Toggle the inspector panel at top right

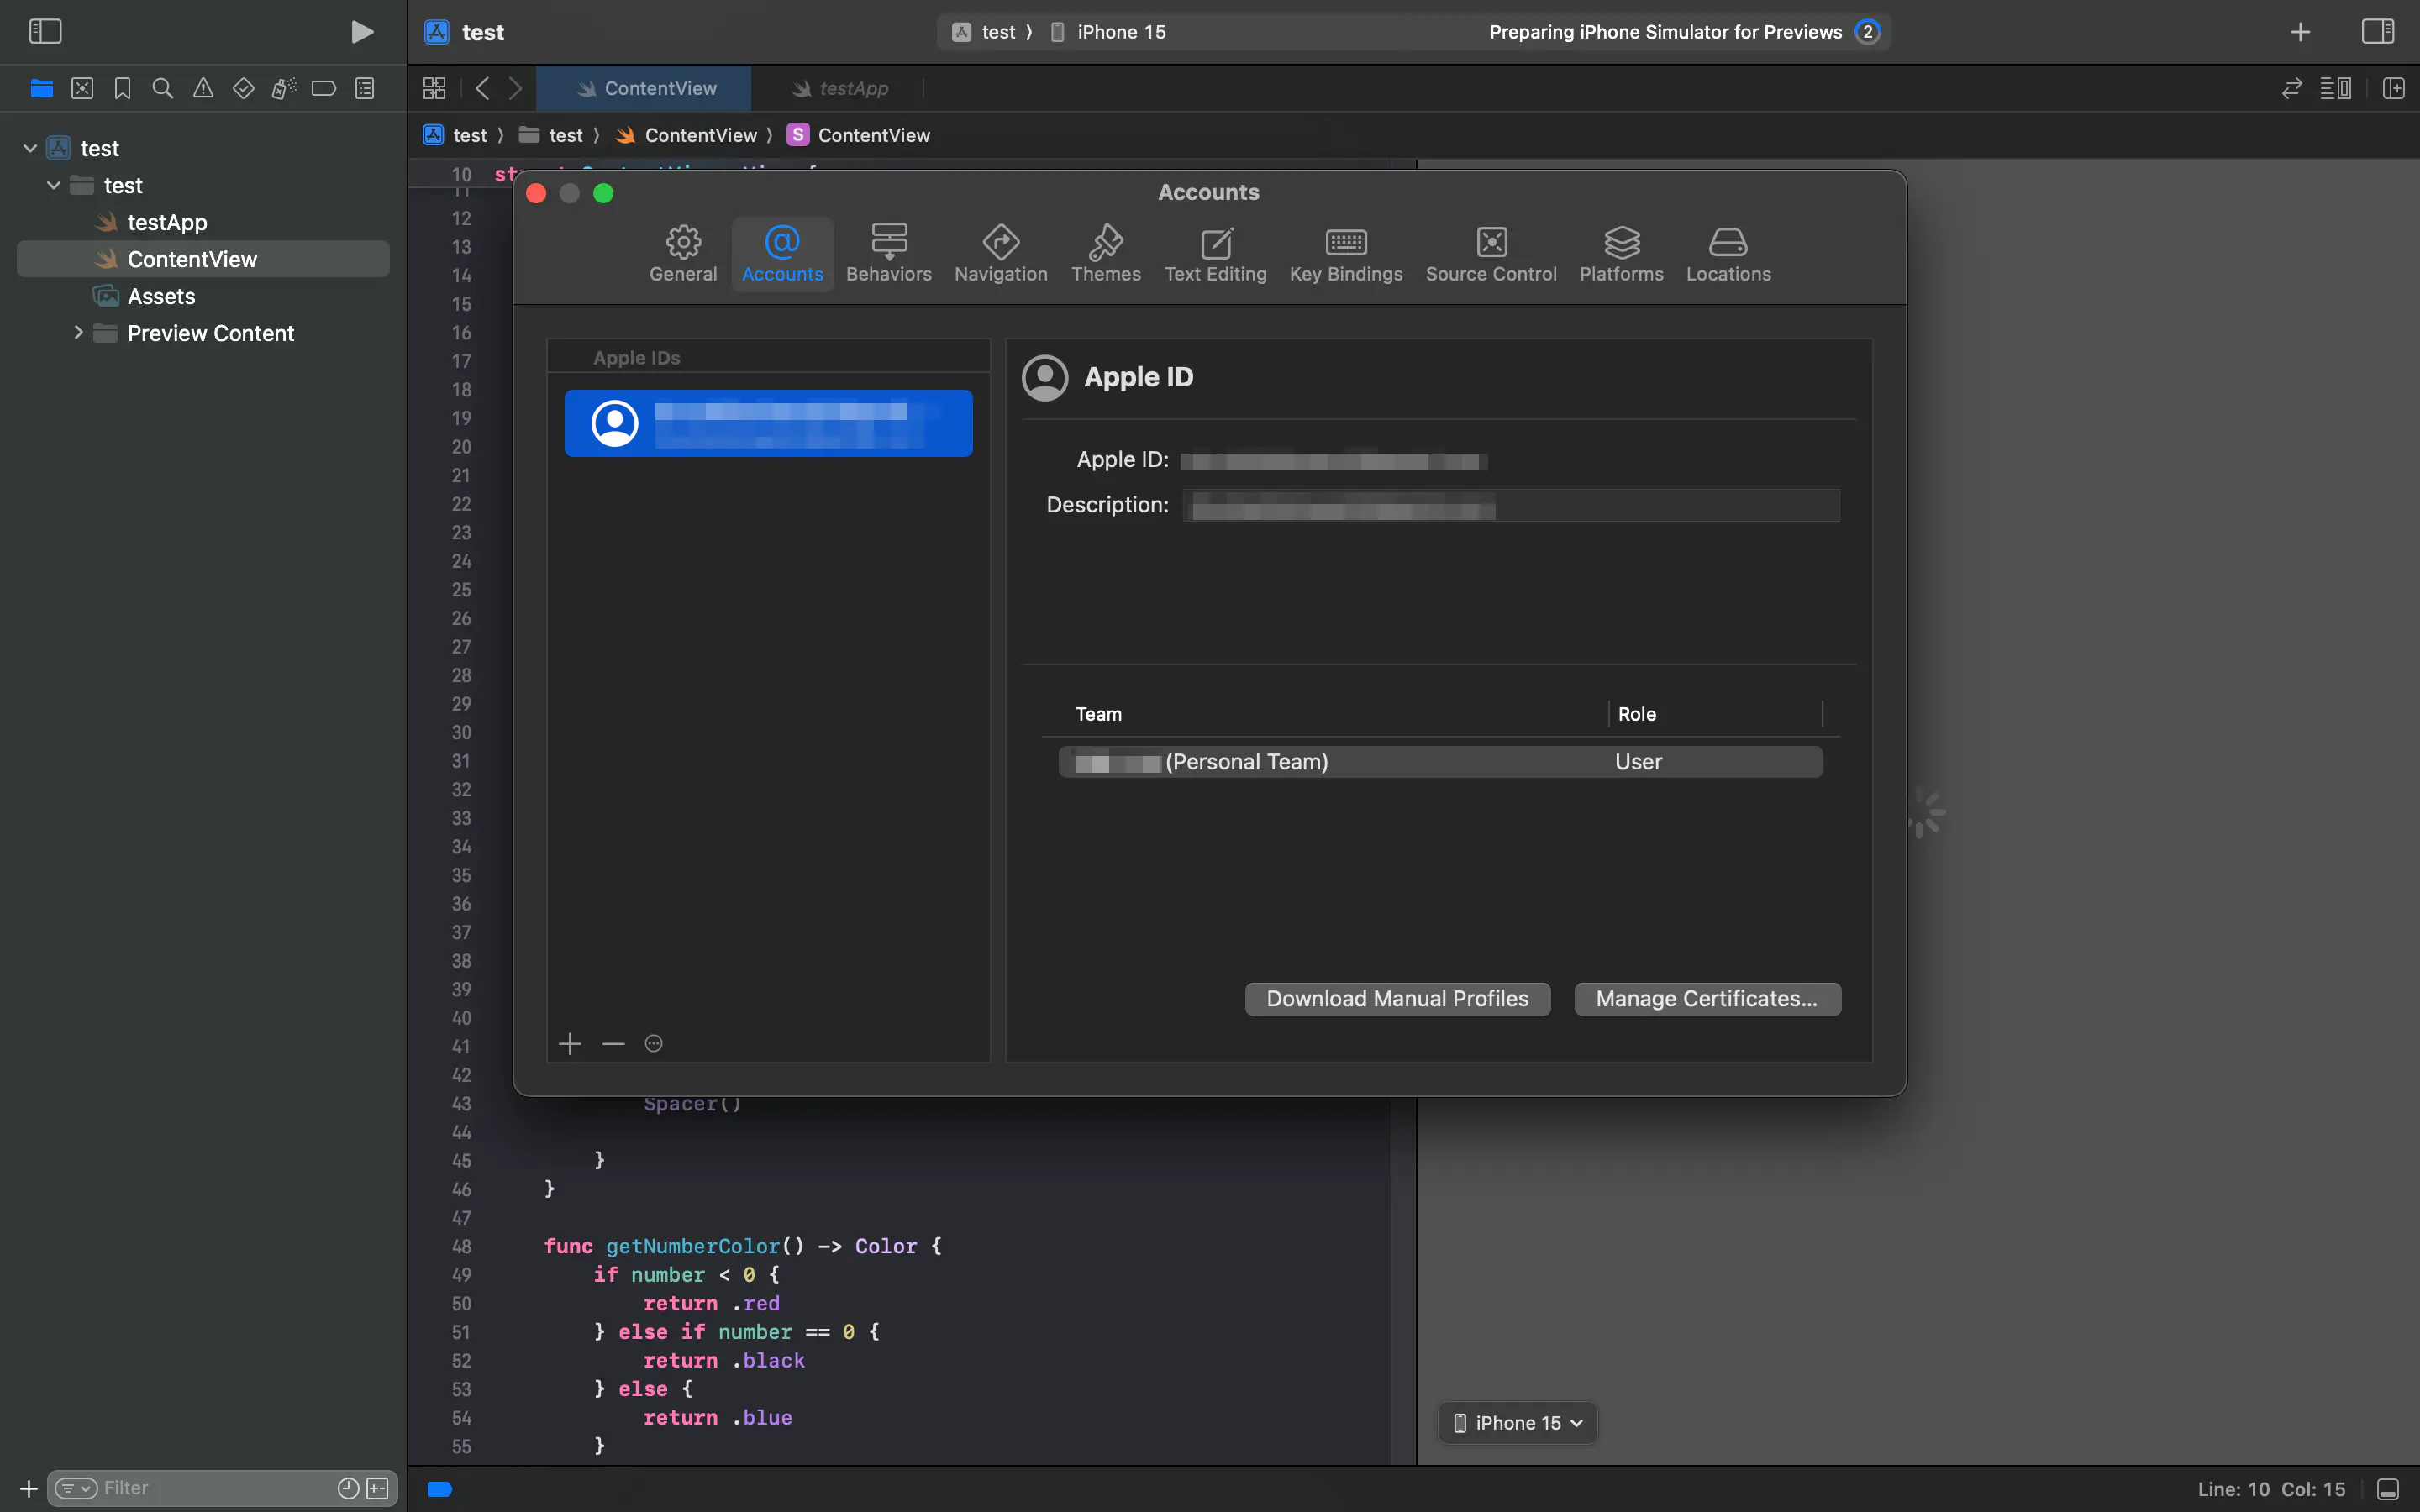coord(2378,32)
